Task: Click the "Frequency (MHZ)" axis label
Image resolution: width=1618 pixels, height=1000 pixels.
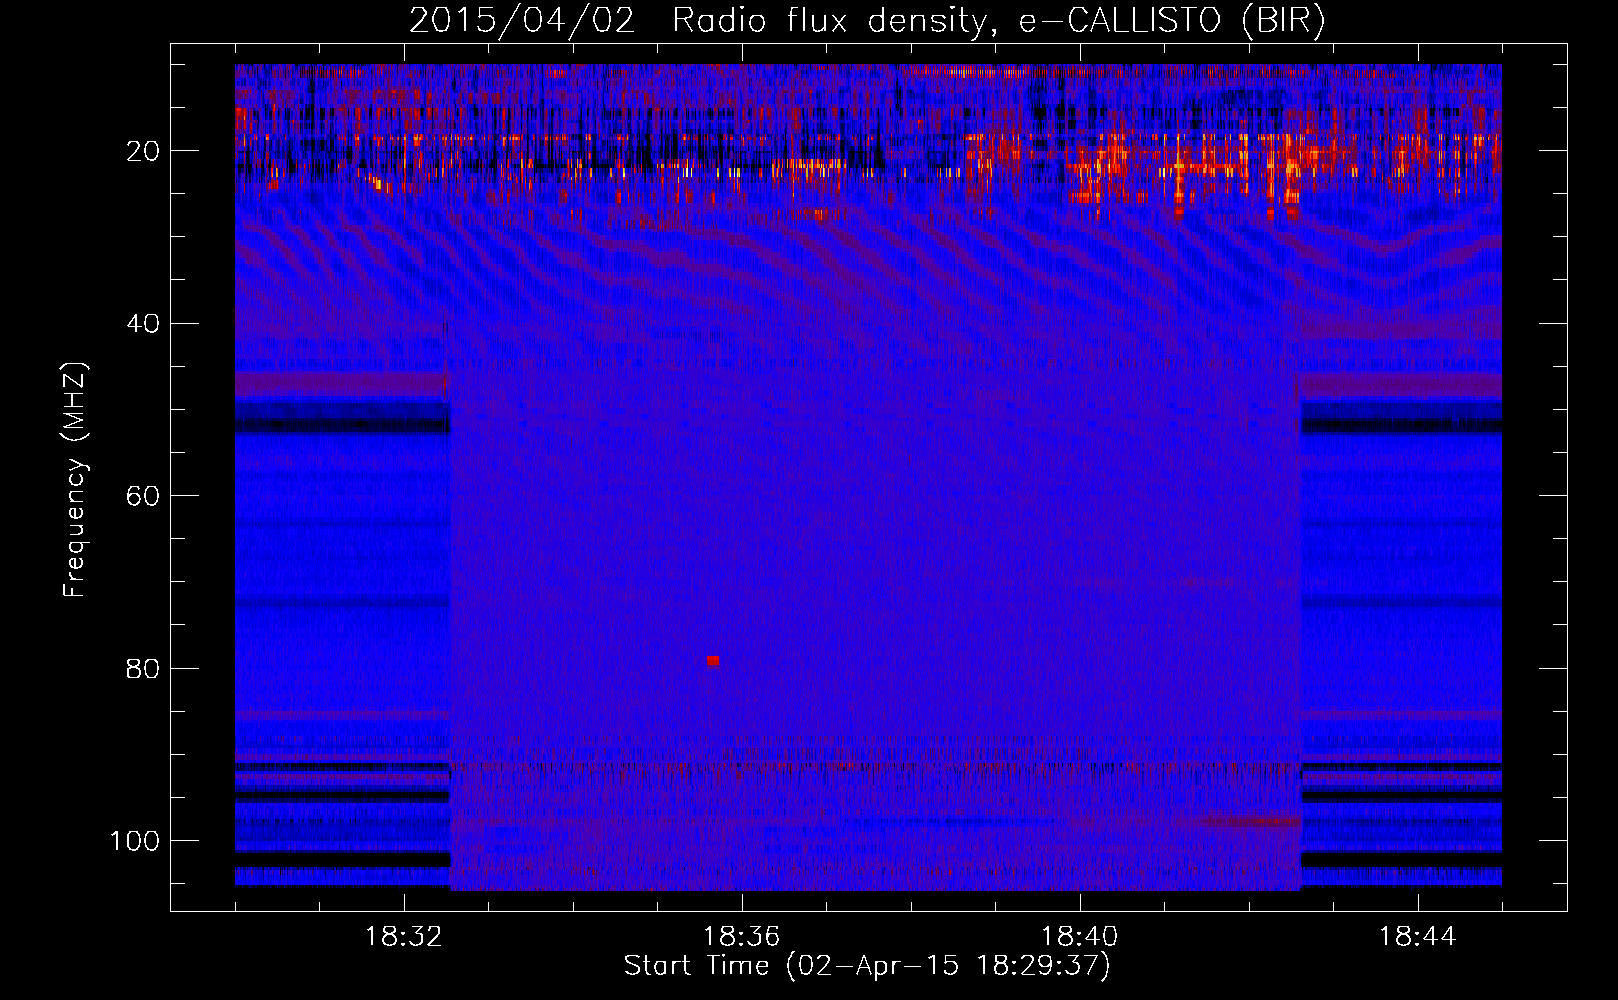Action: point(75,479)
